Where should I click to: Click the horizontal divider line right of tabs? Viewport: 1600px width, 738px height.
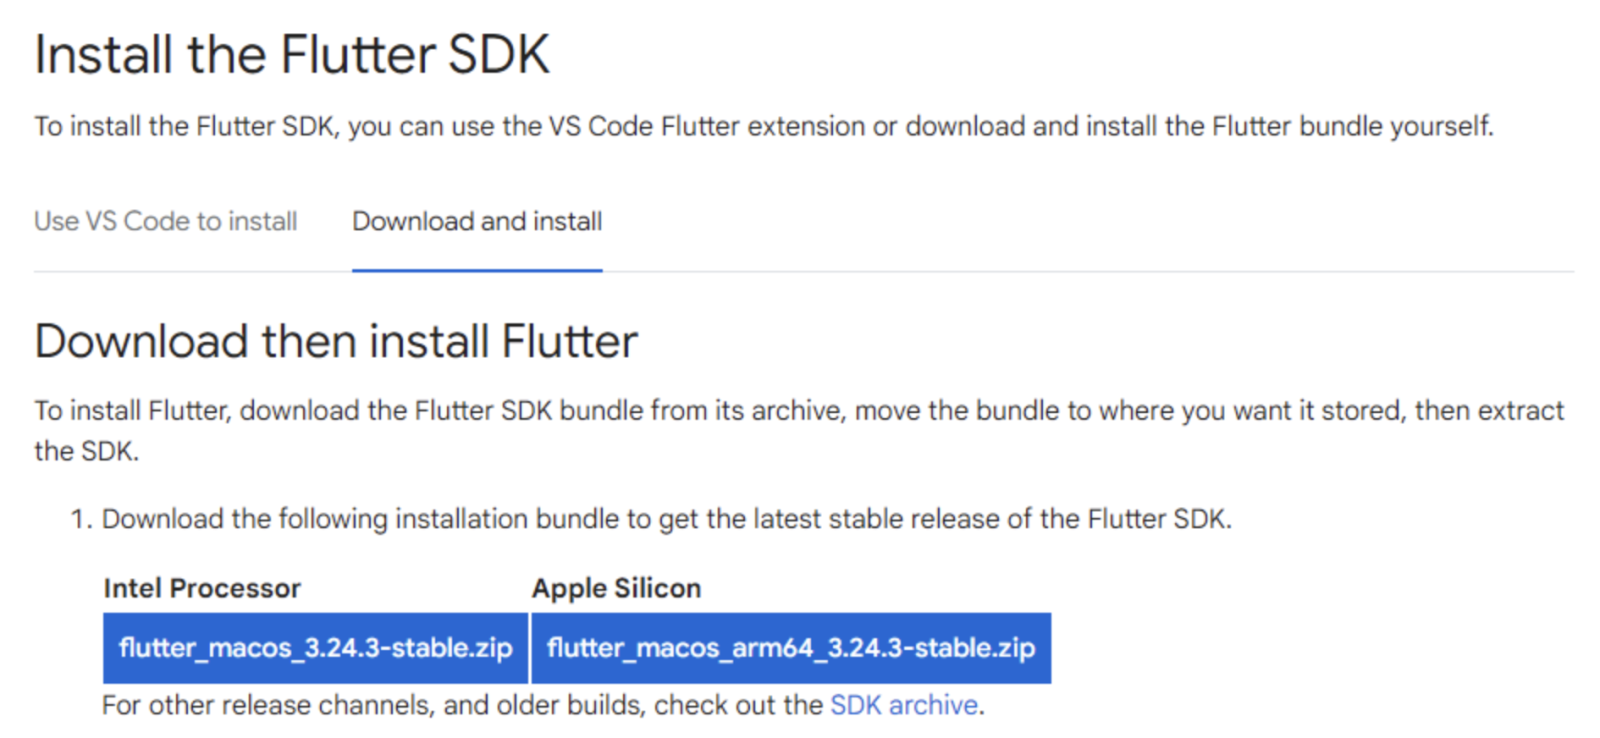tap(1088, 271)
